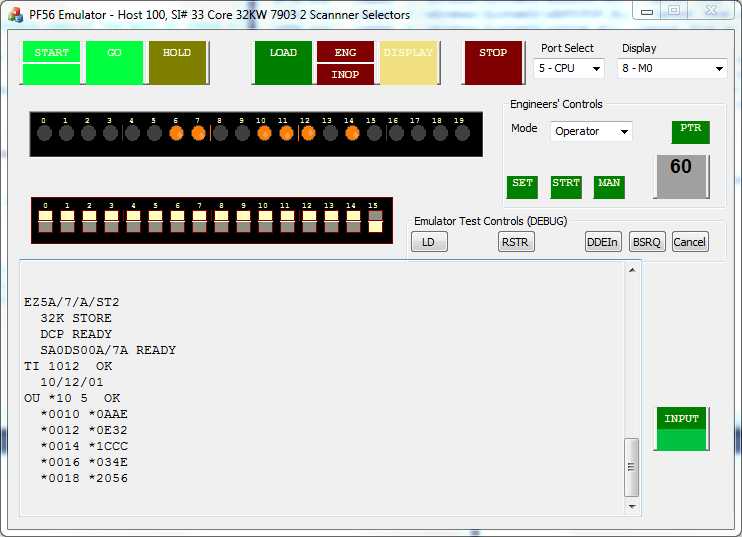Click the green SET button
The width and height of the screenshot is (742, 537).
[x=522, y=187]
